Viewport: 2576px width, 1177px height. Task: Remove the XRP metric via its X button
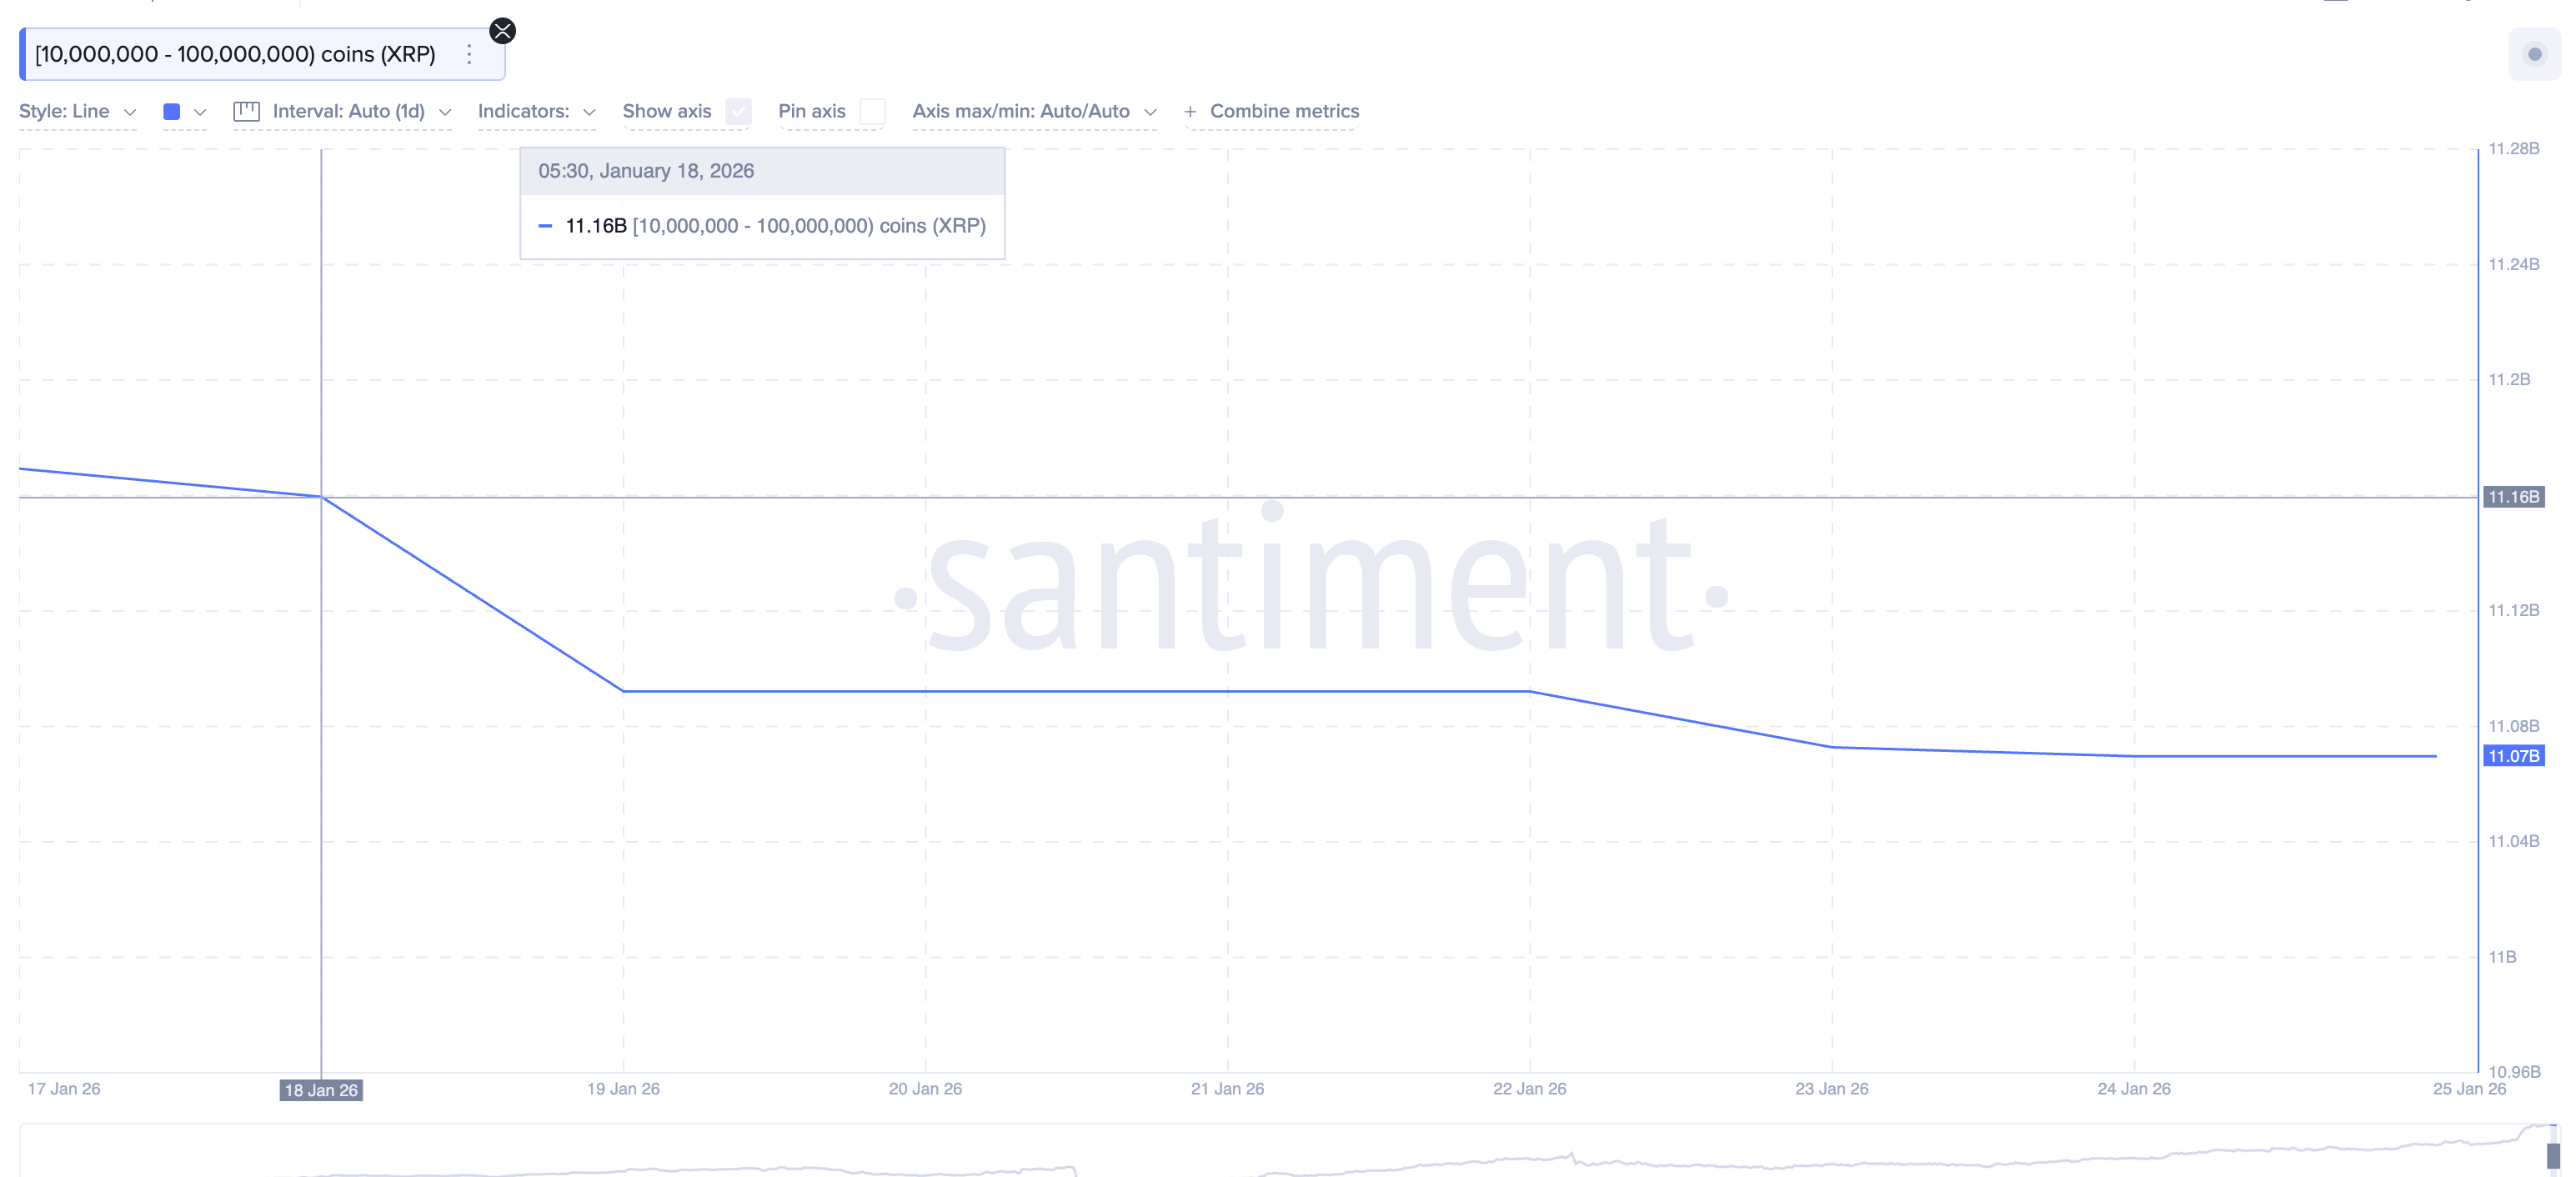coord(503,30)
